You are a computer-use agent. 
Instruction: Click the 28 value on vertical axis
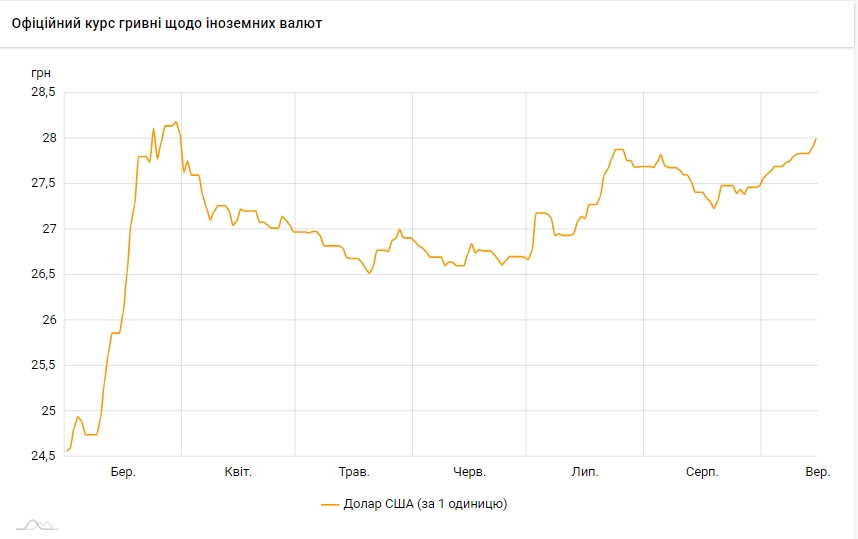tap(48, 138)
